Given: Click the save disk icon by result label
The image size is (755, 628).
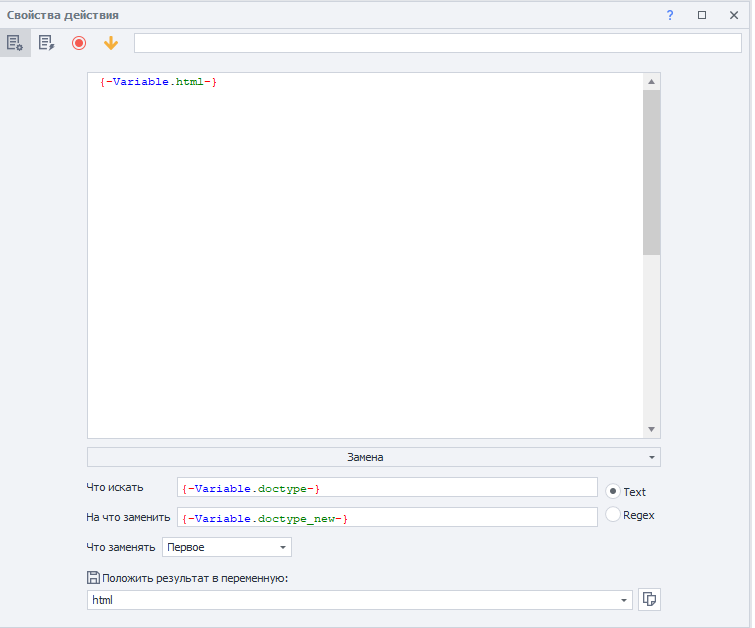Looking at the screenshot, I should [93, 578].
